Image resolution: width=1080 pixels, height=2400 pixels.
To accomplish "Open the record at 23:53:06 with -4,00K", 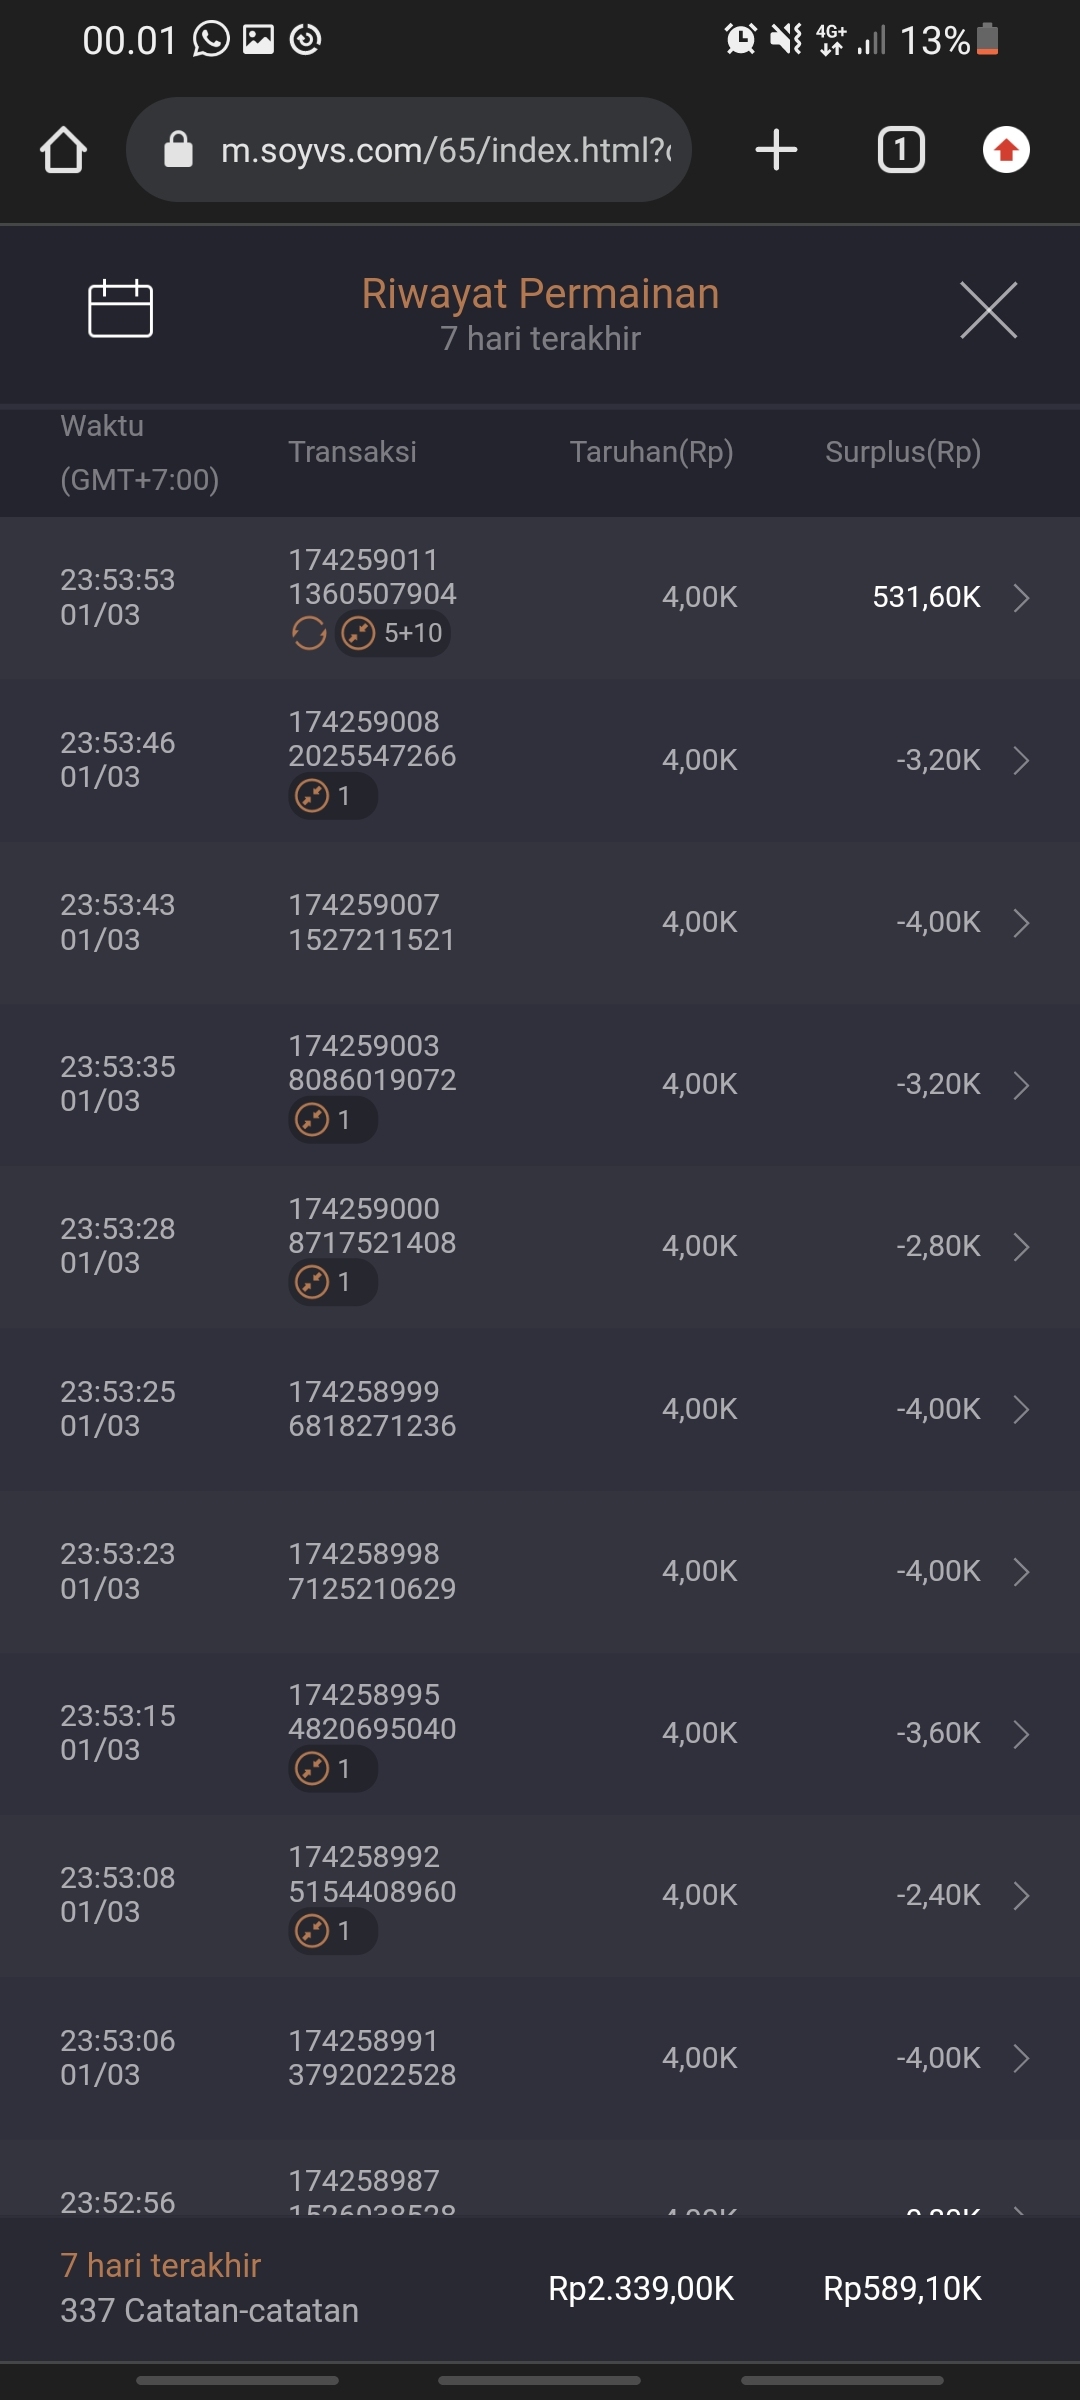I will click(x=1021, y=2058).
